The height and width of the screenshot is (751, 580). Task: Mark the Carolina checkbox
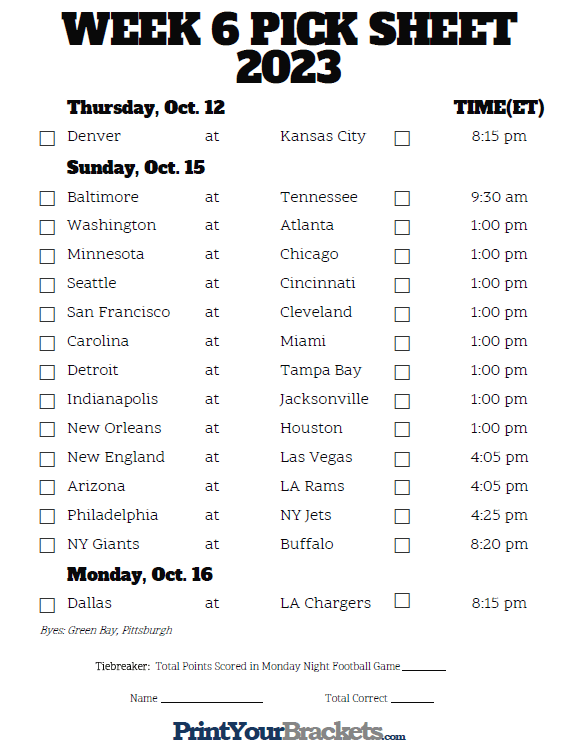tap(47, 343)
